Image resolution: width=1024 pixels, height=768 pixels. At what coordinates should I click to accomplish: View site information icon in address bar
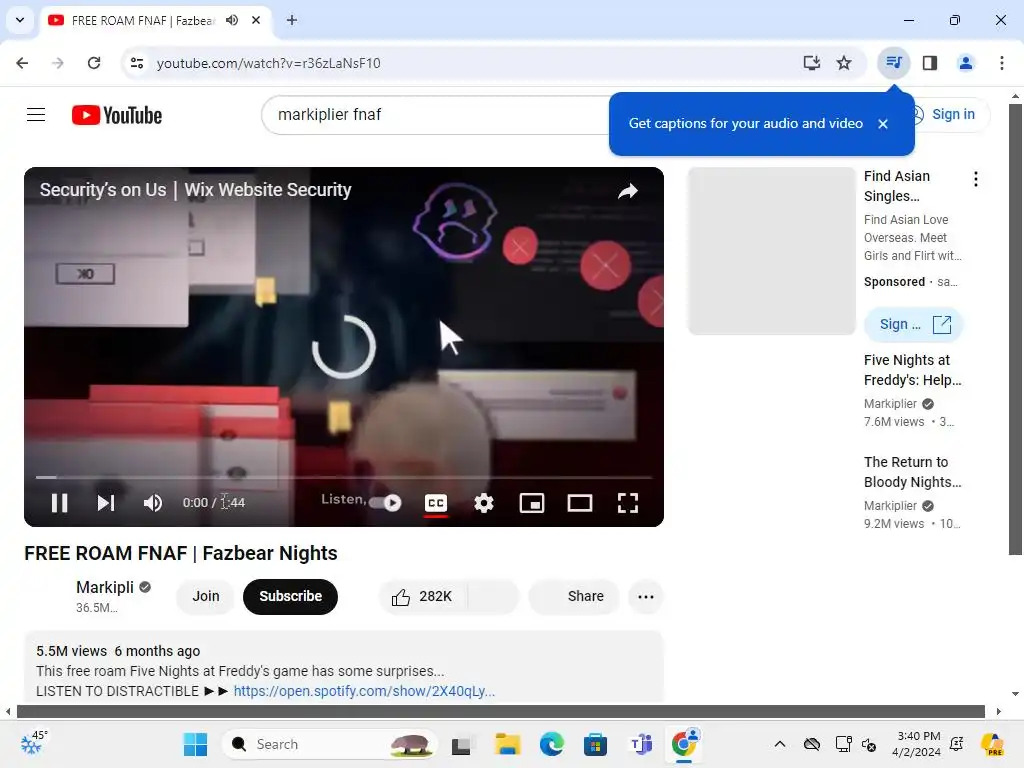coord(137,63)
